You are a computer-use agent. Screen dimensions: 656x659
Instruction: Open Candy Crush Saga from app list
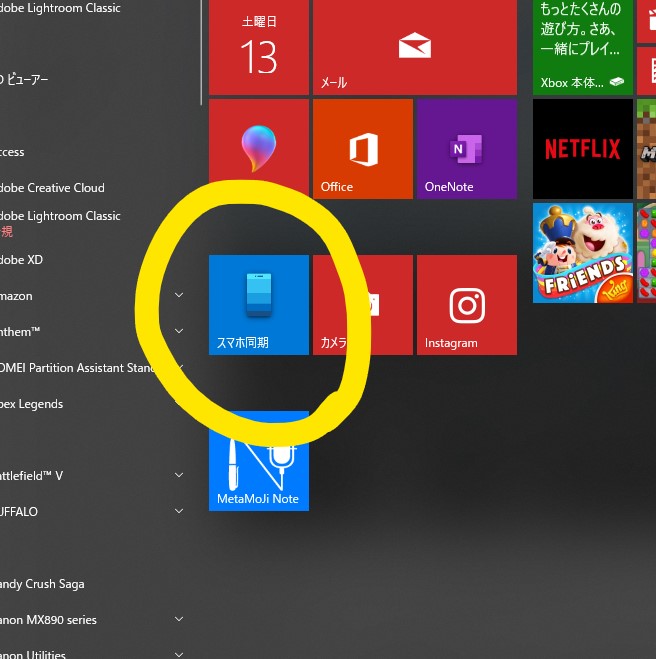(45, 584)
